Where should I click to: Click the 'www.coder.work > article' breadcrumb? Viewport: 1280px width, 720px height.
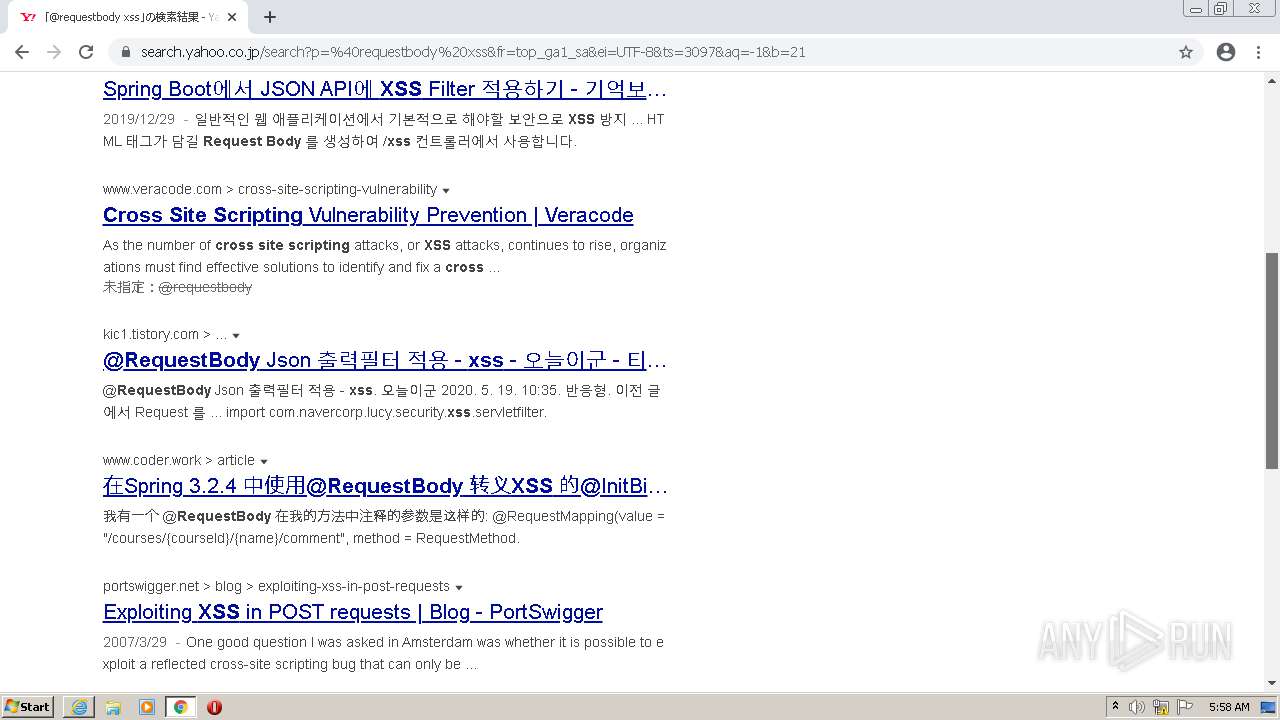[179, 460]
